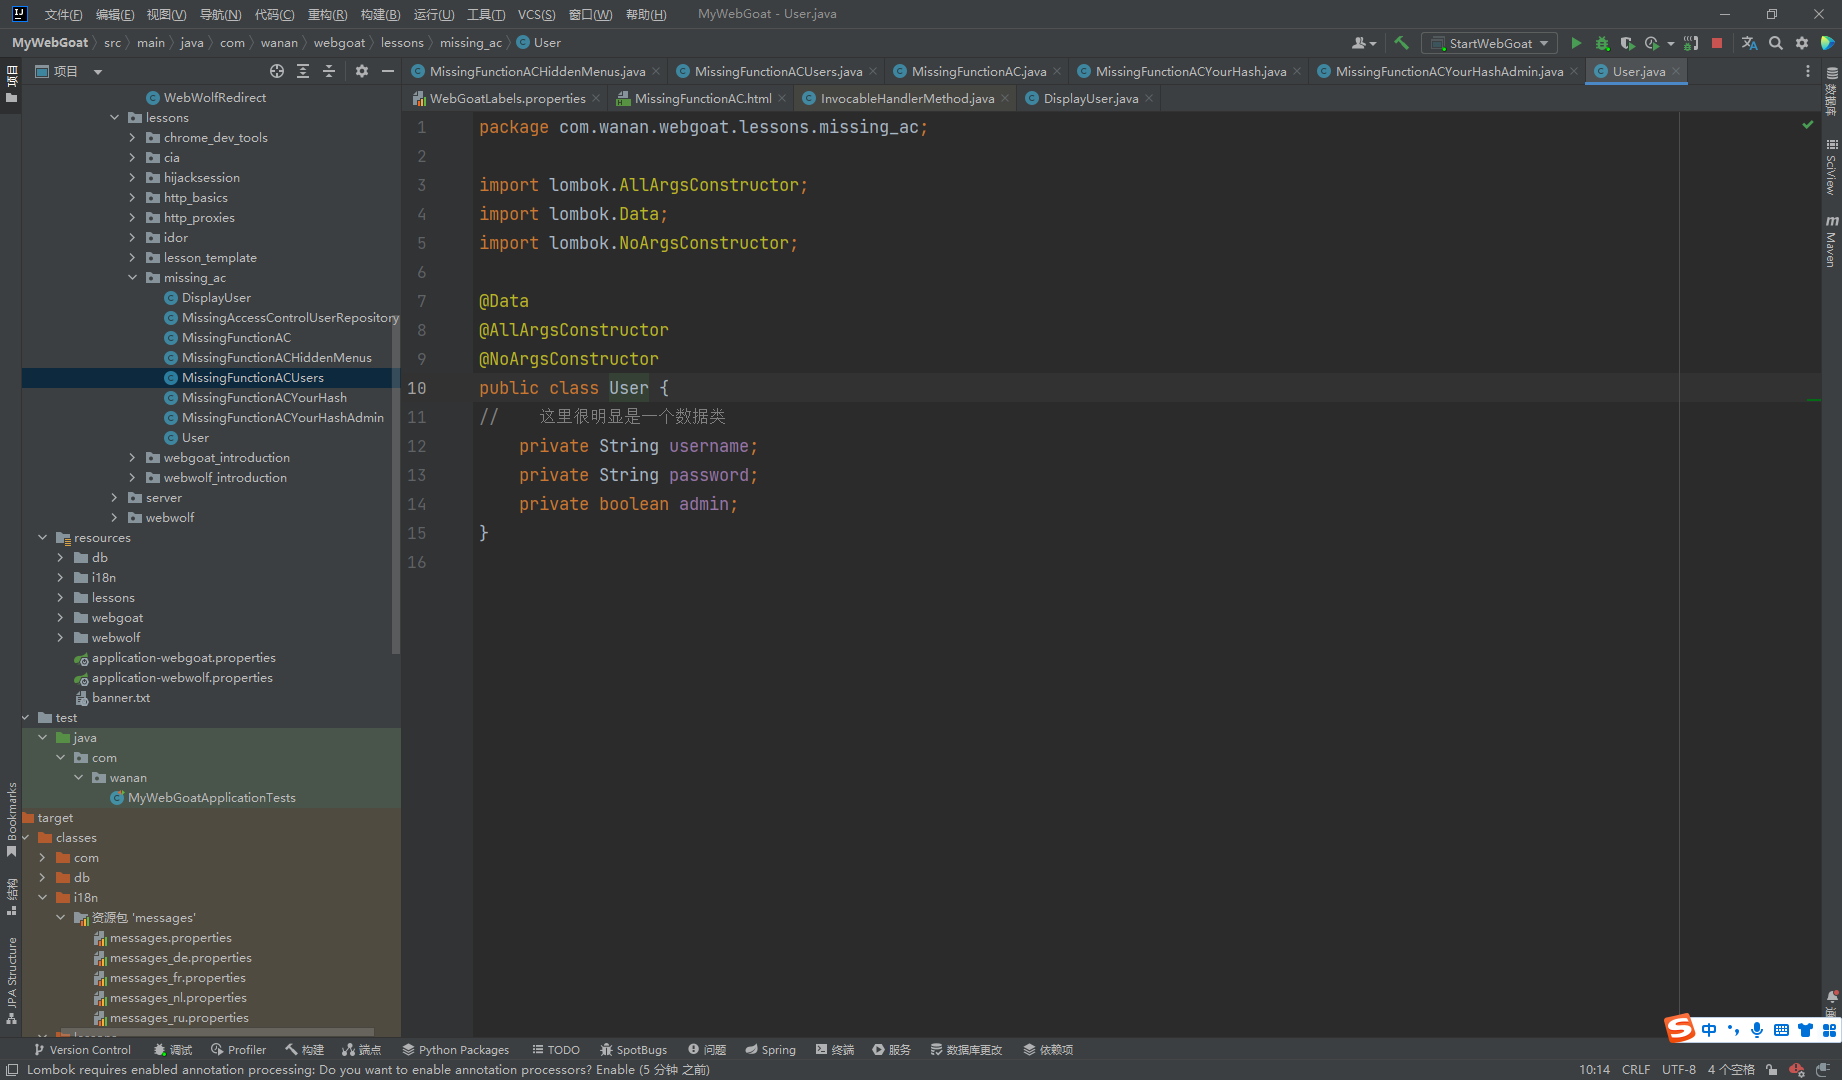Open editor tabs overflow menu
The height and width of the screenshot is (1080, 1842).
(1807, 71)
